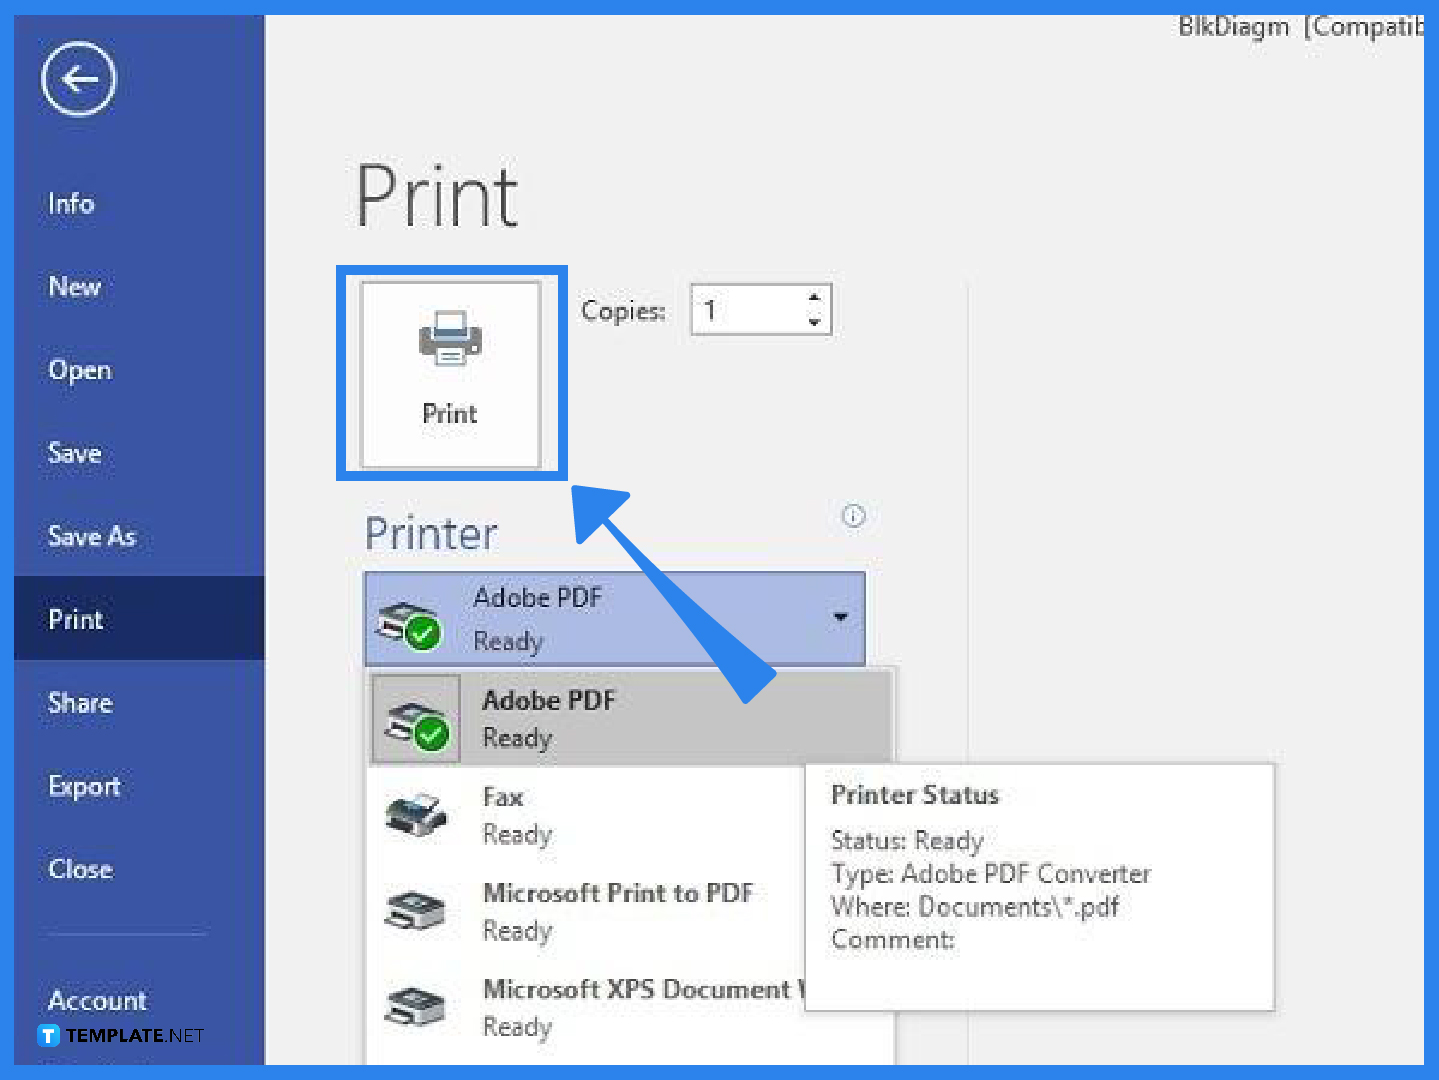The image size is (1439, 1080).
Task: Open the Export section in the sidebar
Action: click(x=84, y=786)
